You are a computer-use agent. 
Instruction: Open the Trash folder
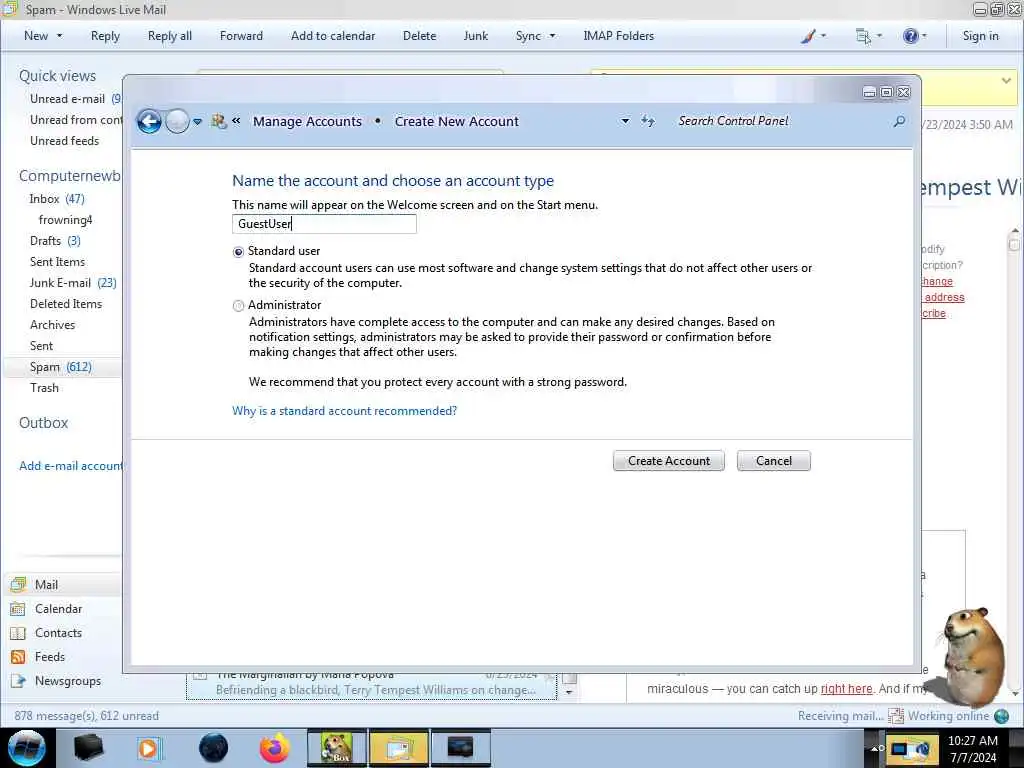pos(44,388)
